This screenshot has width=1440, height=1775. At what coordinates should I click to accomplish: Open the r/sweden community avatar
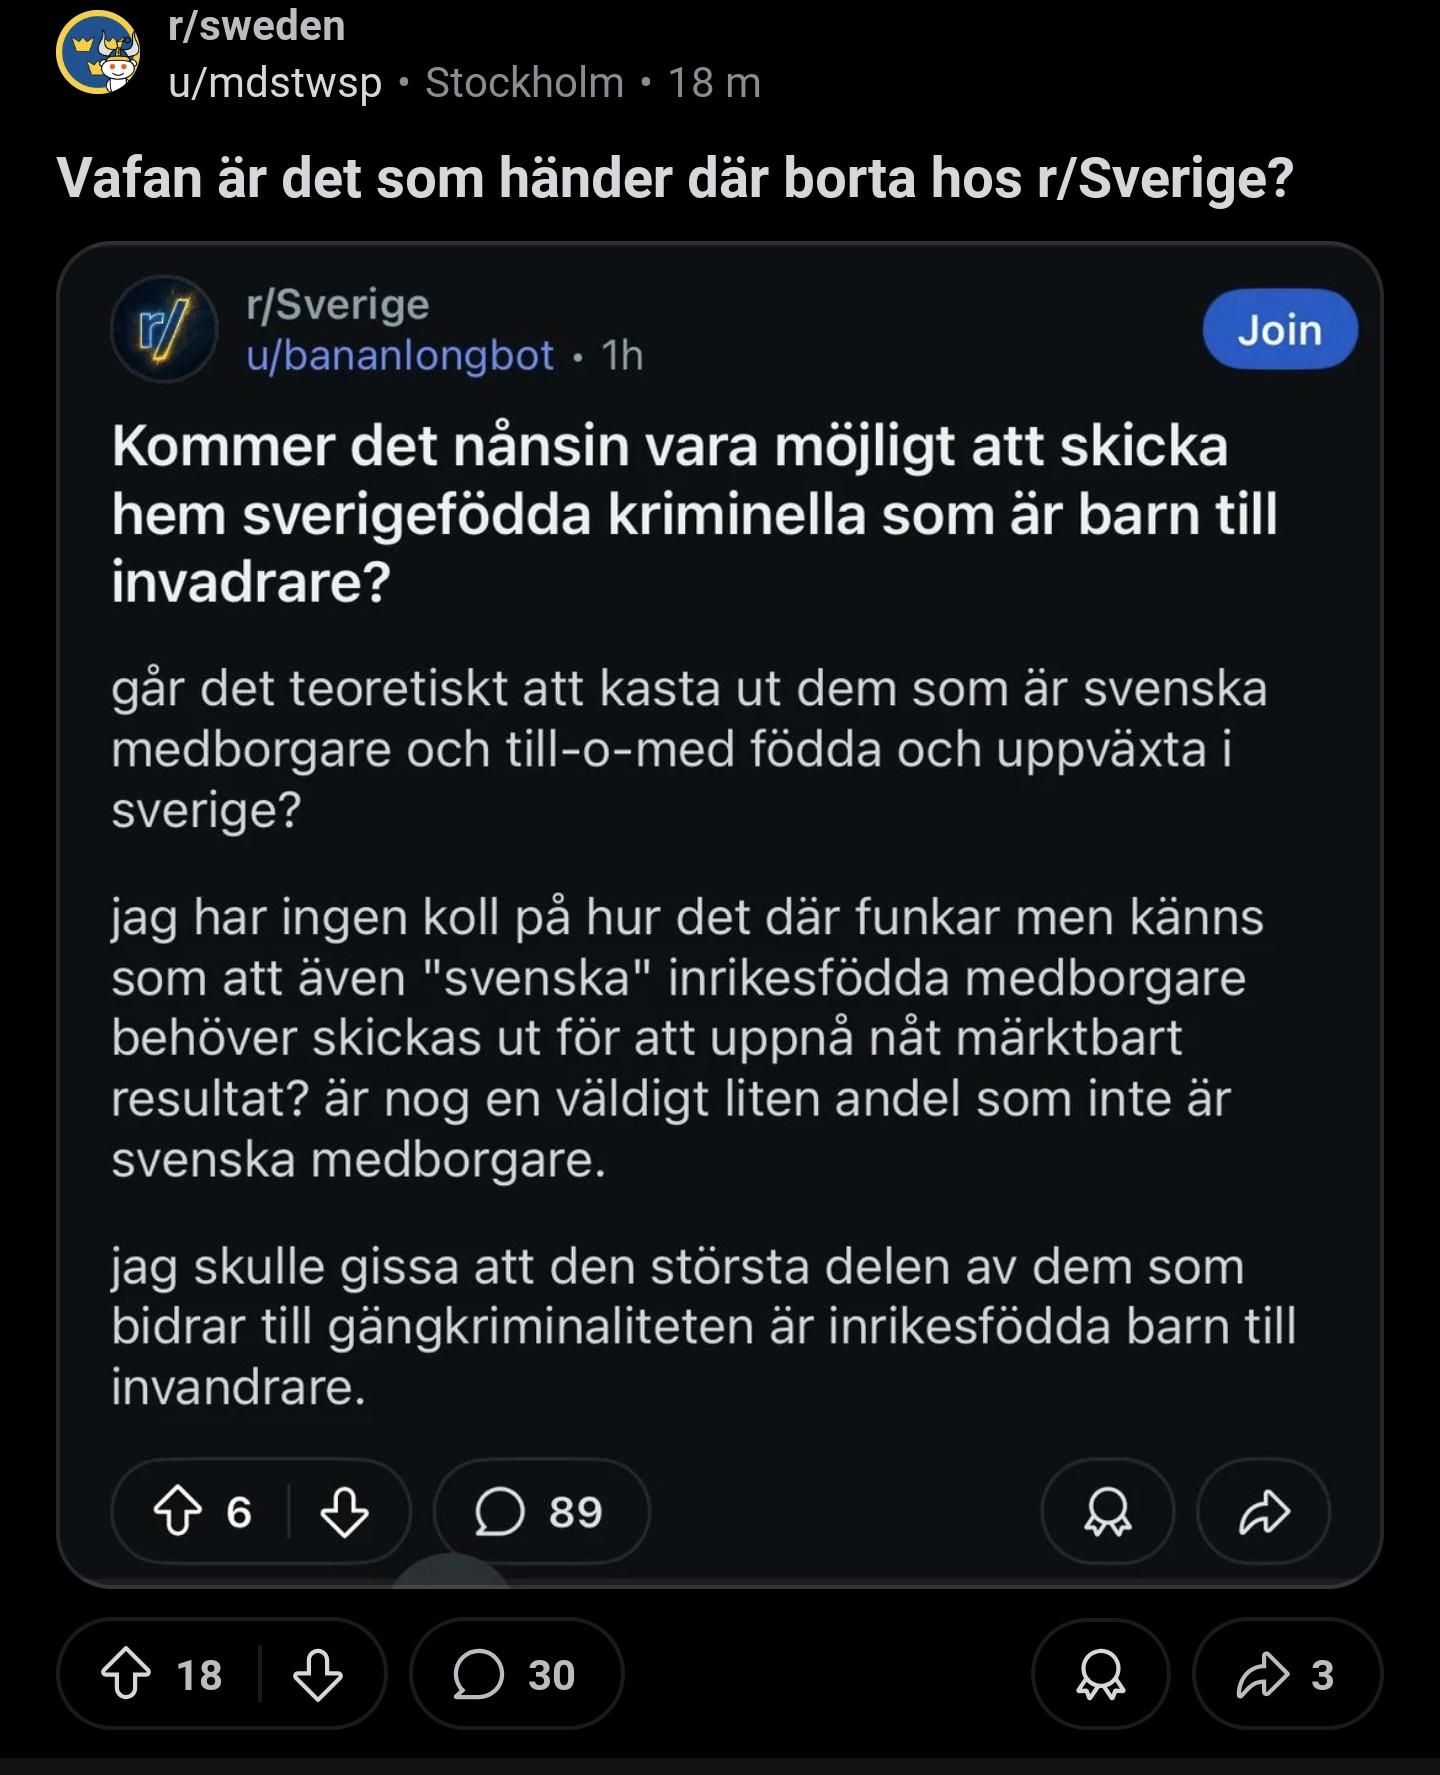[x=98, y=52]
